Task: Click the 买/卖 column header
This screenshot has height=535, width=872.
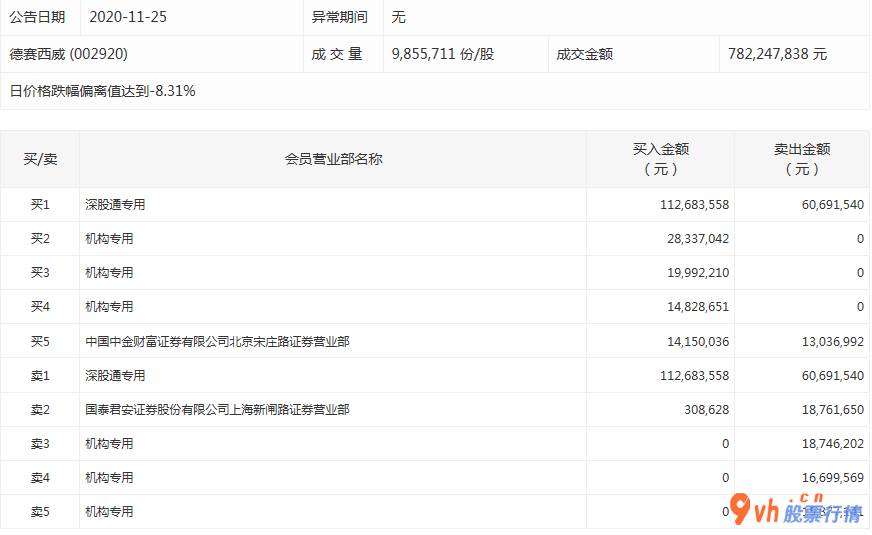Action: [x=40, y=159]
